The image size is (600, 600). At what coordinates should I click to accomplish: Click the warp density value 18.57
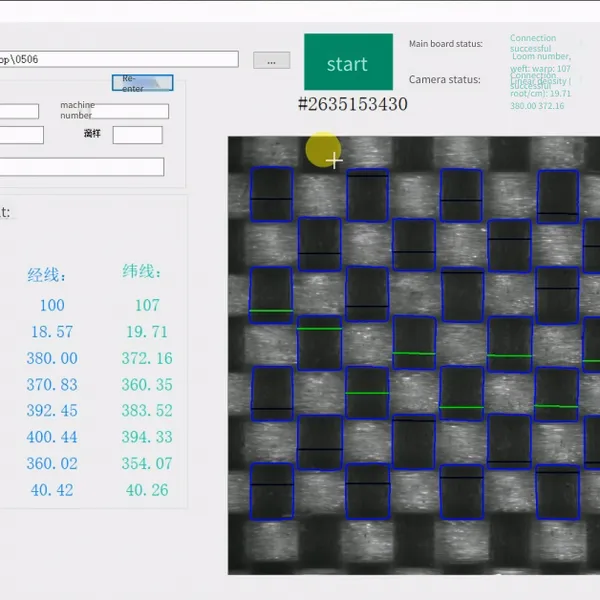[52, 332]
